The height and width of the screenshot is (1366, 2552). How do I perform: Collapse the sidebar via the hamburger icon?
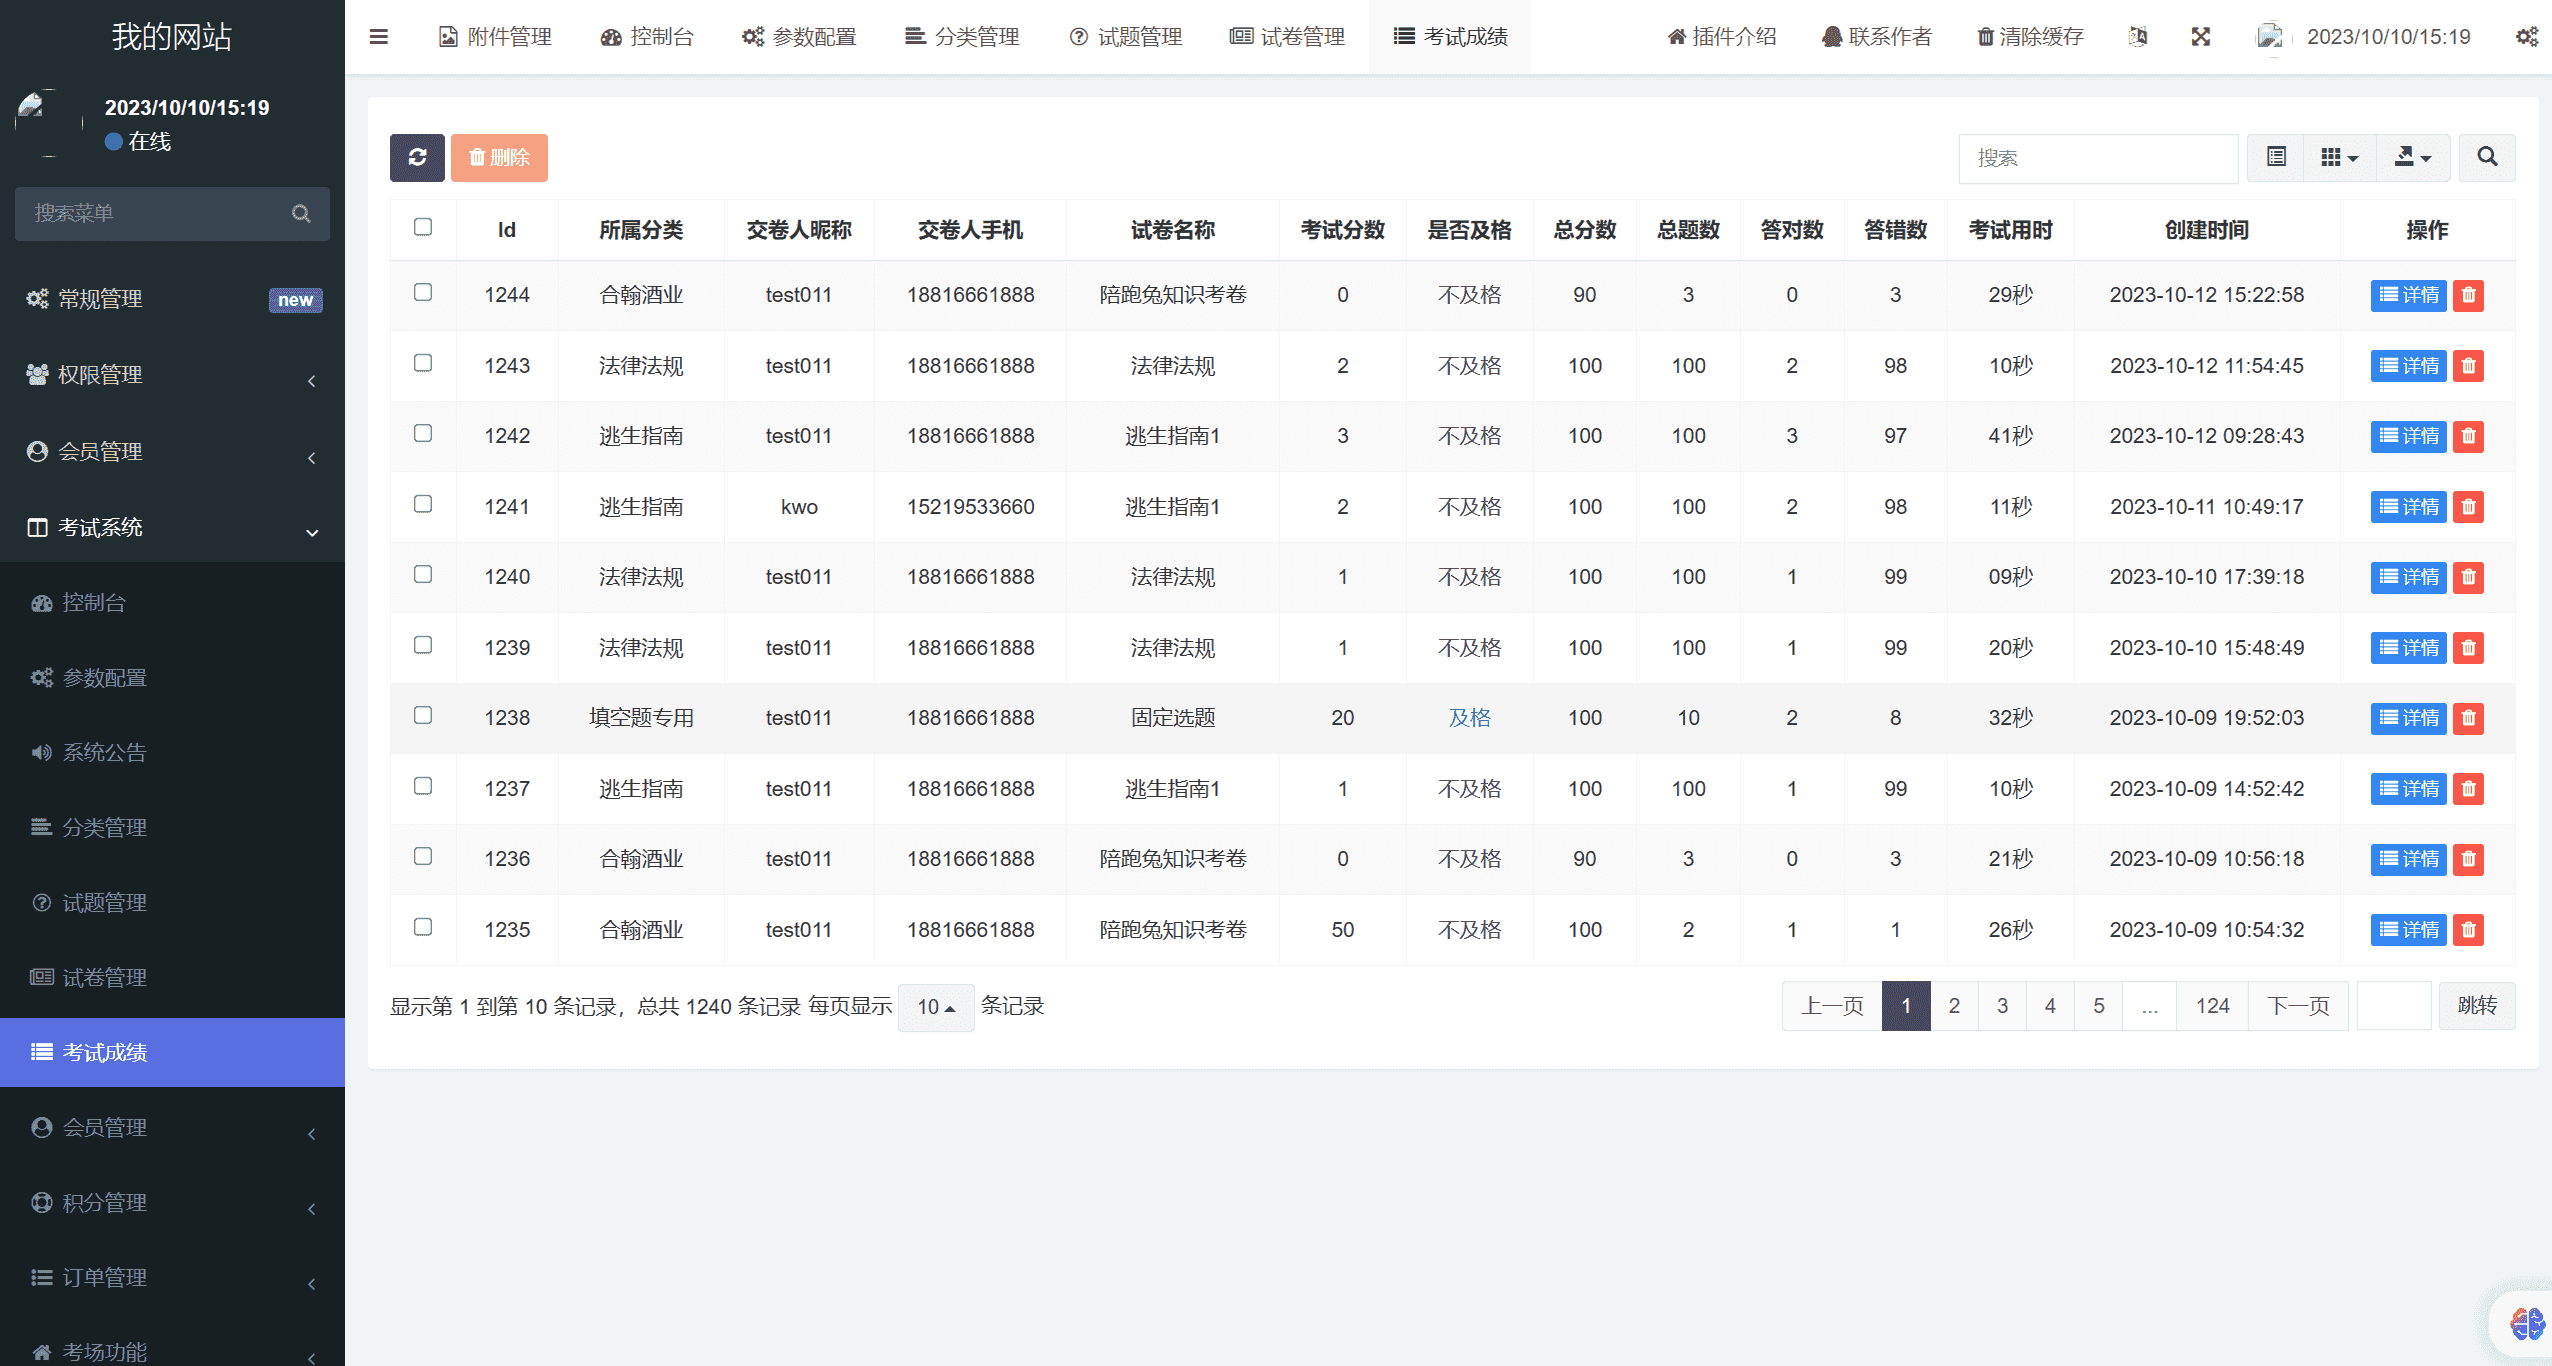(x=379, y=36)
